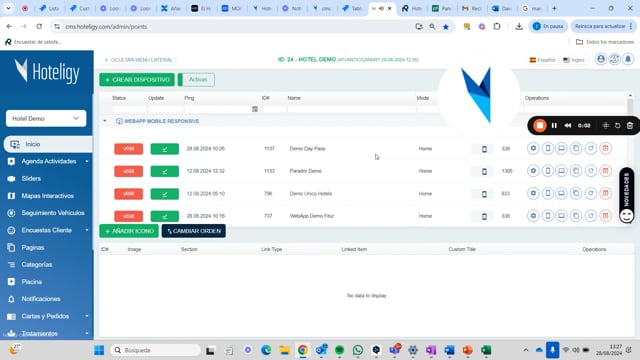Image resolution: width=640 pixels, height=360 pixels.
Task: Click the taskbar Búsqueda search box
Action: tap(156, 350)
